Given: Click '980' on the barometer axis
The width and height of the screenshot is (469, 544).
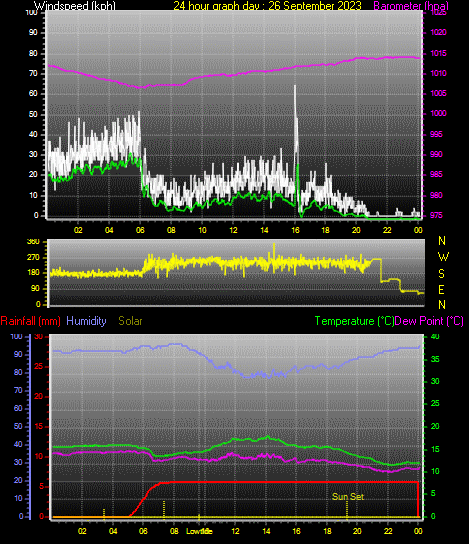Looking at the screenshot, I should (x=436, y=195).
